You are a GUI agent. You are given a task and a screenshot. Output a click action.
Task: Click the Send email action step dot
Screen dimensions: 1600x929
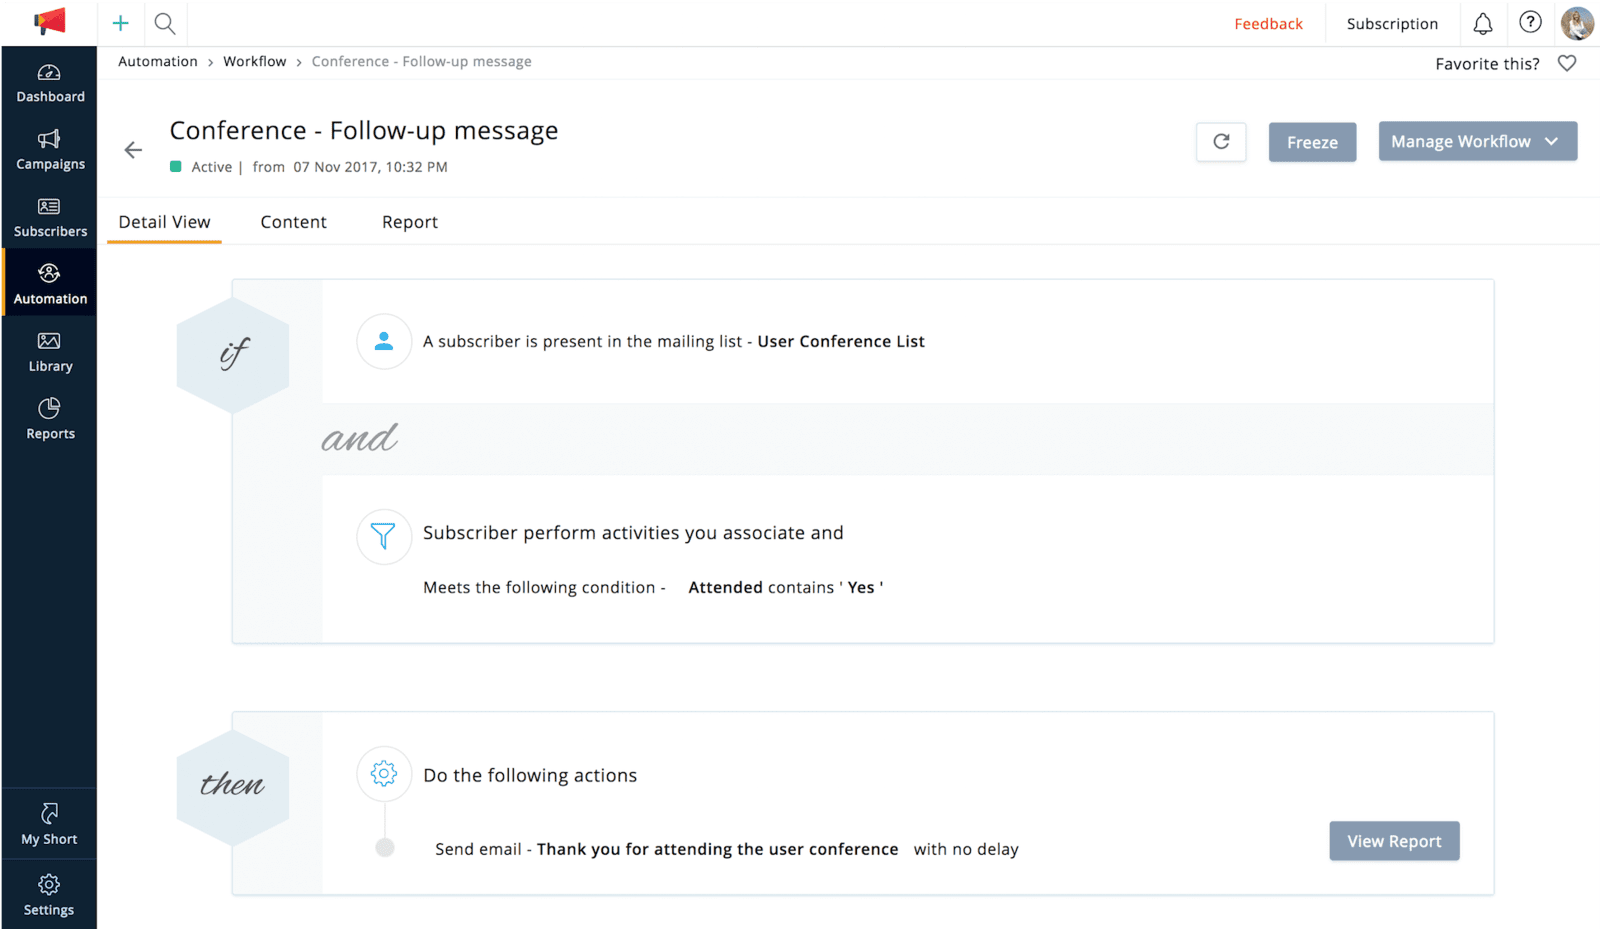click(385, 848)
